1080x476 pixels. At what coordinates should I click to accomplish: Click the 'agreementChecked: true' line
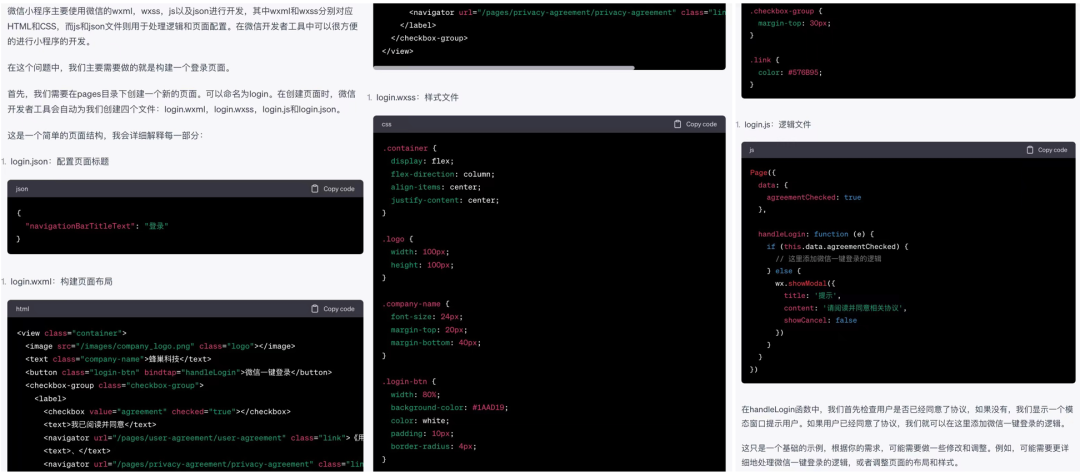813,198
